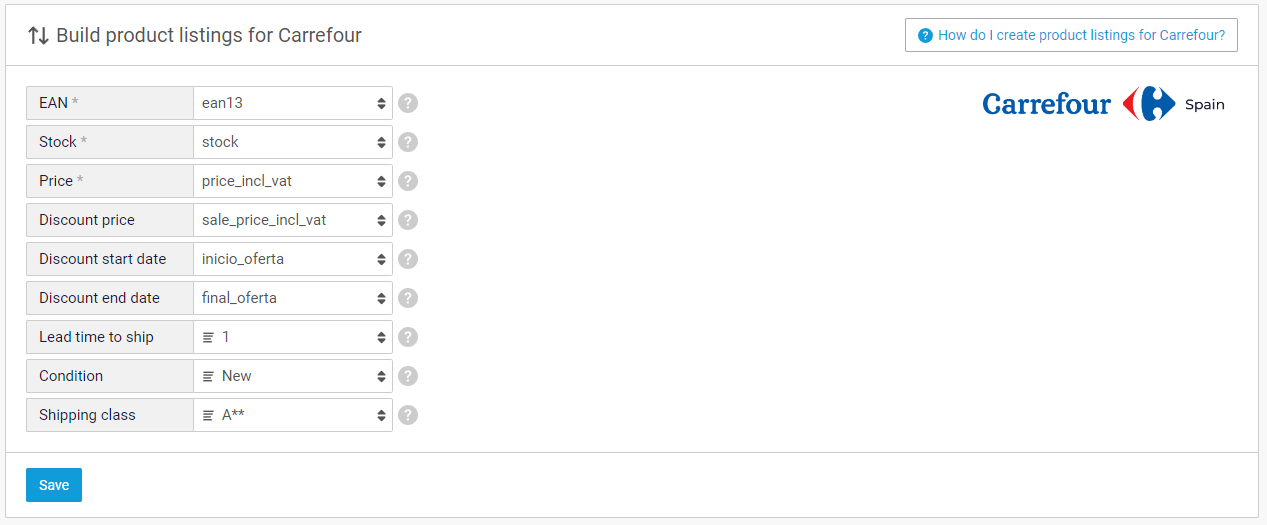Open Discount price dropdown sale_price_incl_vat
The image size is (1267, 525).
pos(293,220)
